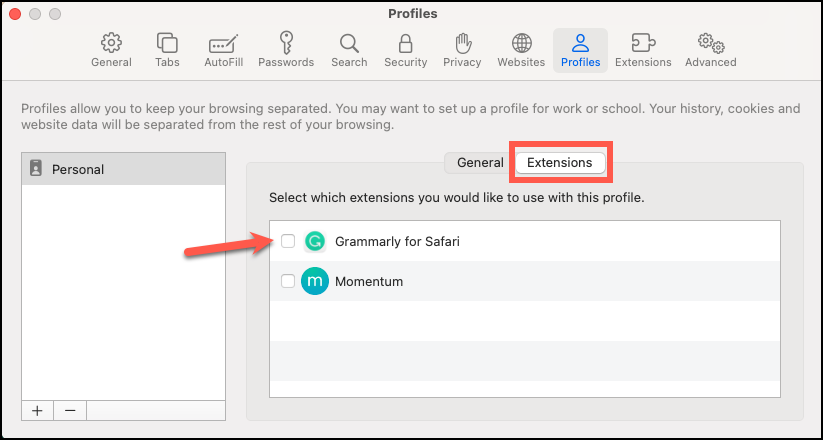Enable Grammarly for Safari checkbox
Screen dimensions: 823x440
pos(288,241)
